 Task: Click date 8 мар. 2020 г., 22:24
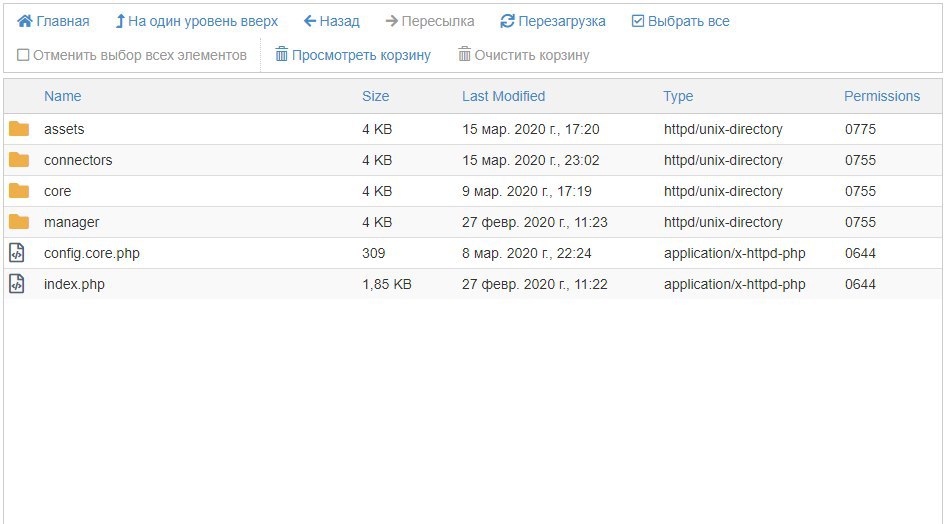(x=527, y=254)
